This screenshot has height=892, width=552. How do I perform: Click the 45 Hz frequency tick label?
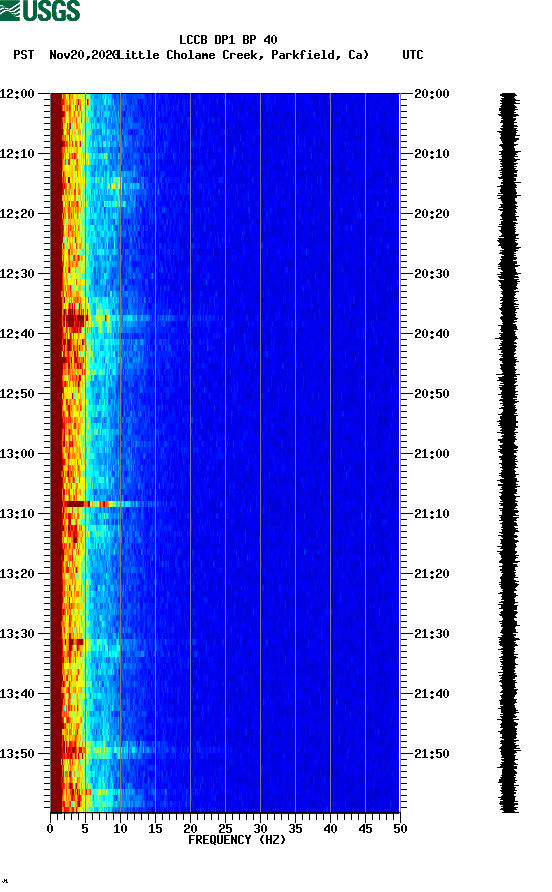[x=365, y=829]
